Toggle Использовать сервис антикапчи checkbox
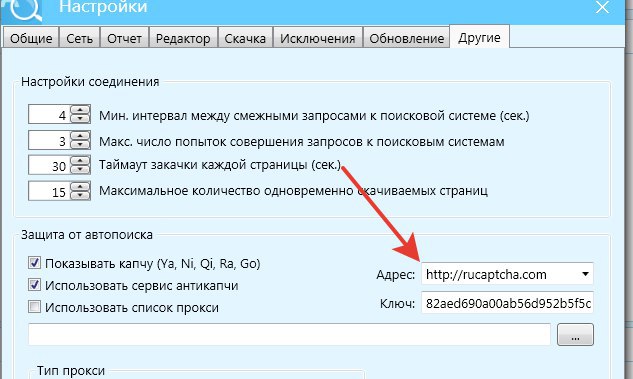 [x=34, y=285]
